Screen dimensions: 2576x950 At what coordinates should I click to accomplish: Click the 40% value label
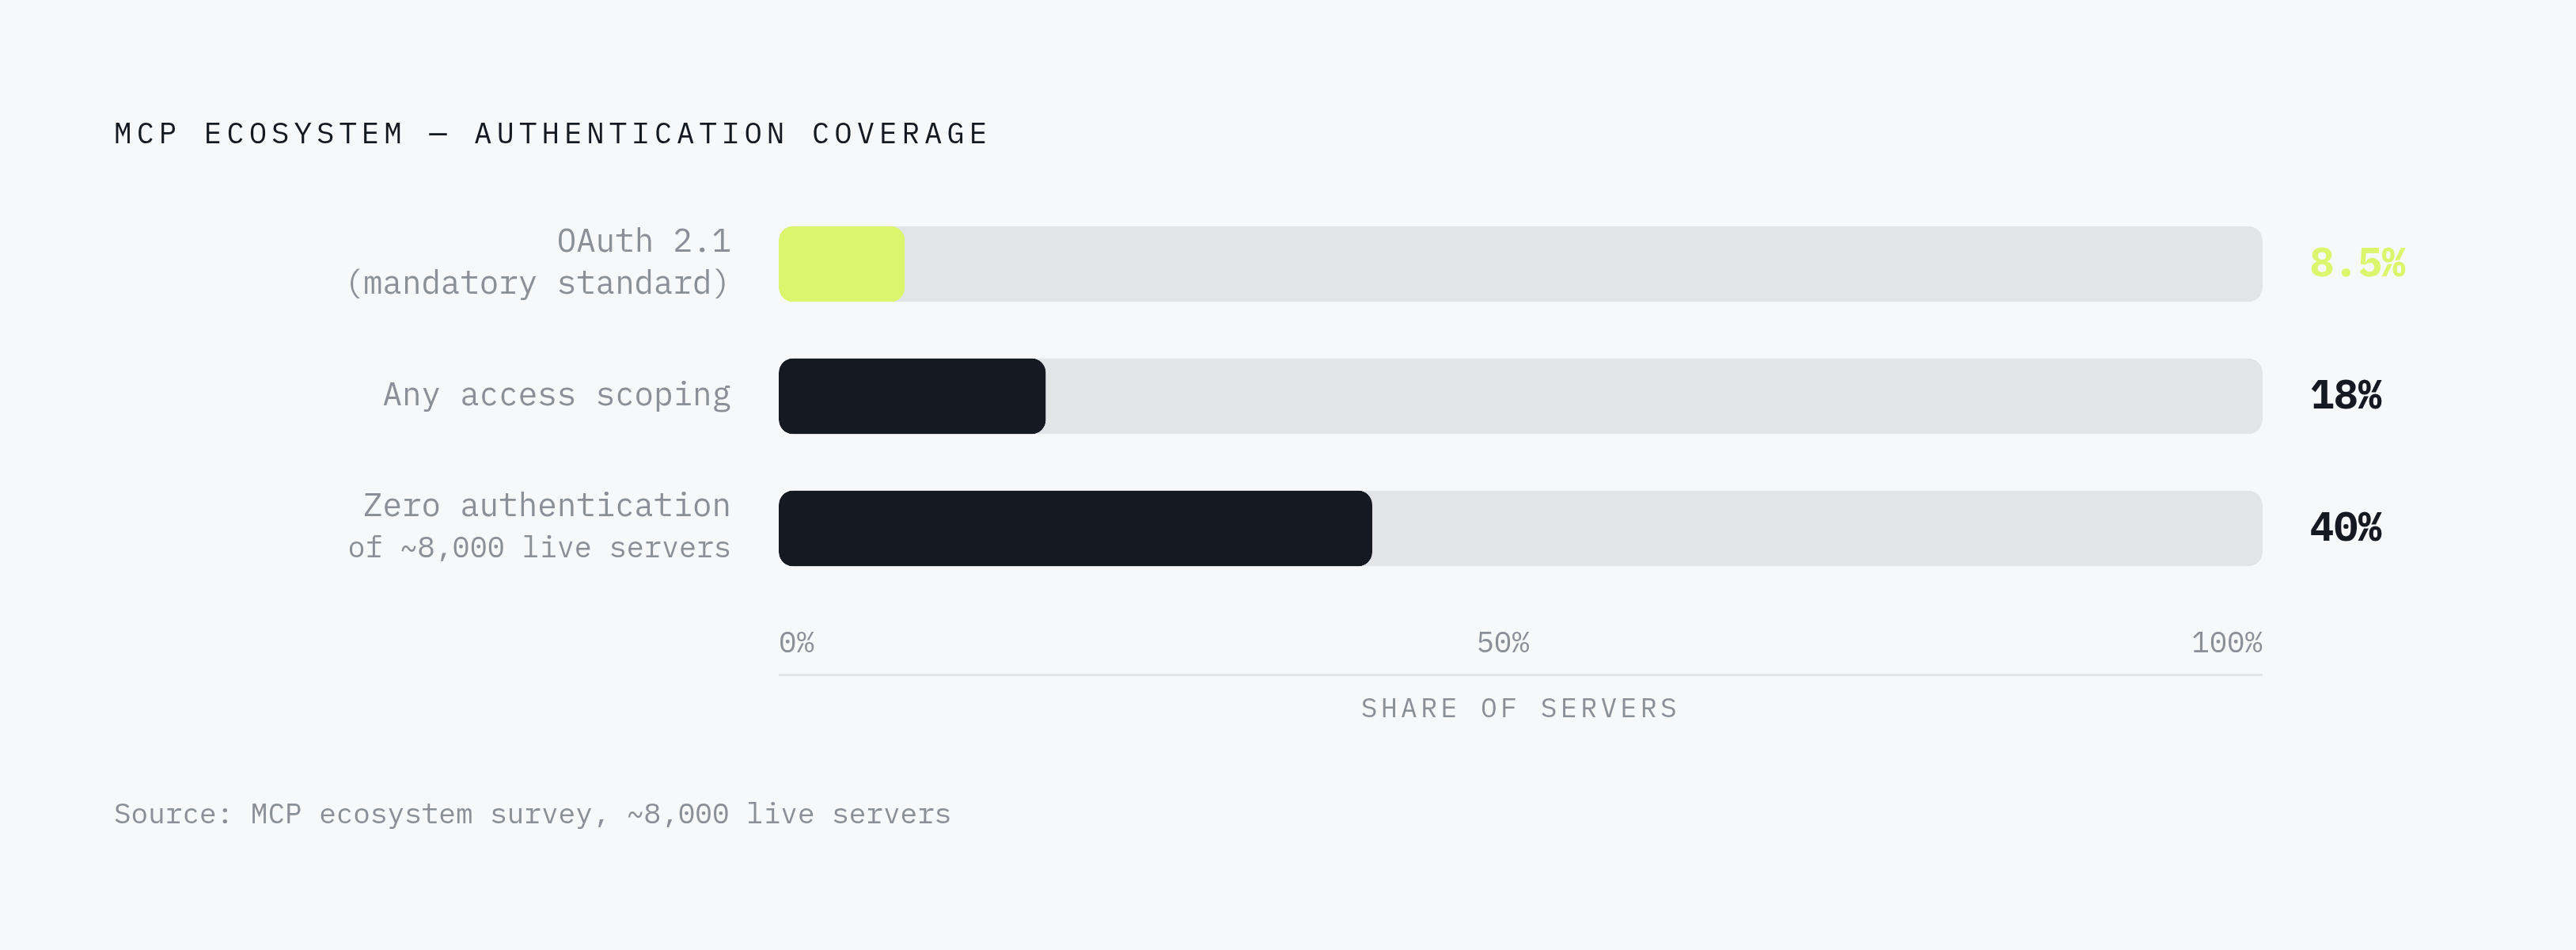[x=2345, y=527]
